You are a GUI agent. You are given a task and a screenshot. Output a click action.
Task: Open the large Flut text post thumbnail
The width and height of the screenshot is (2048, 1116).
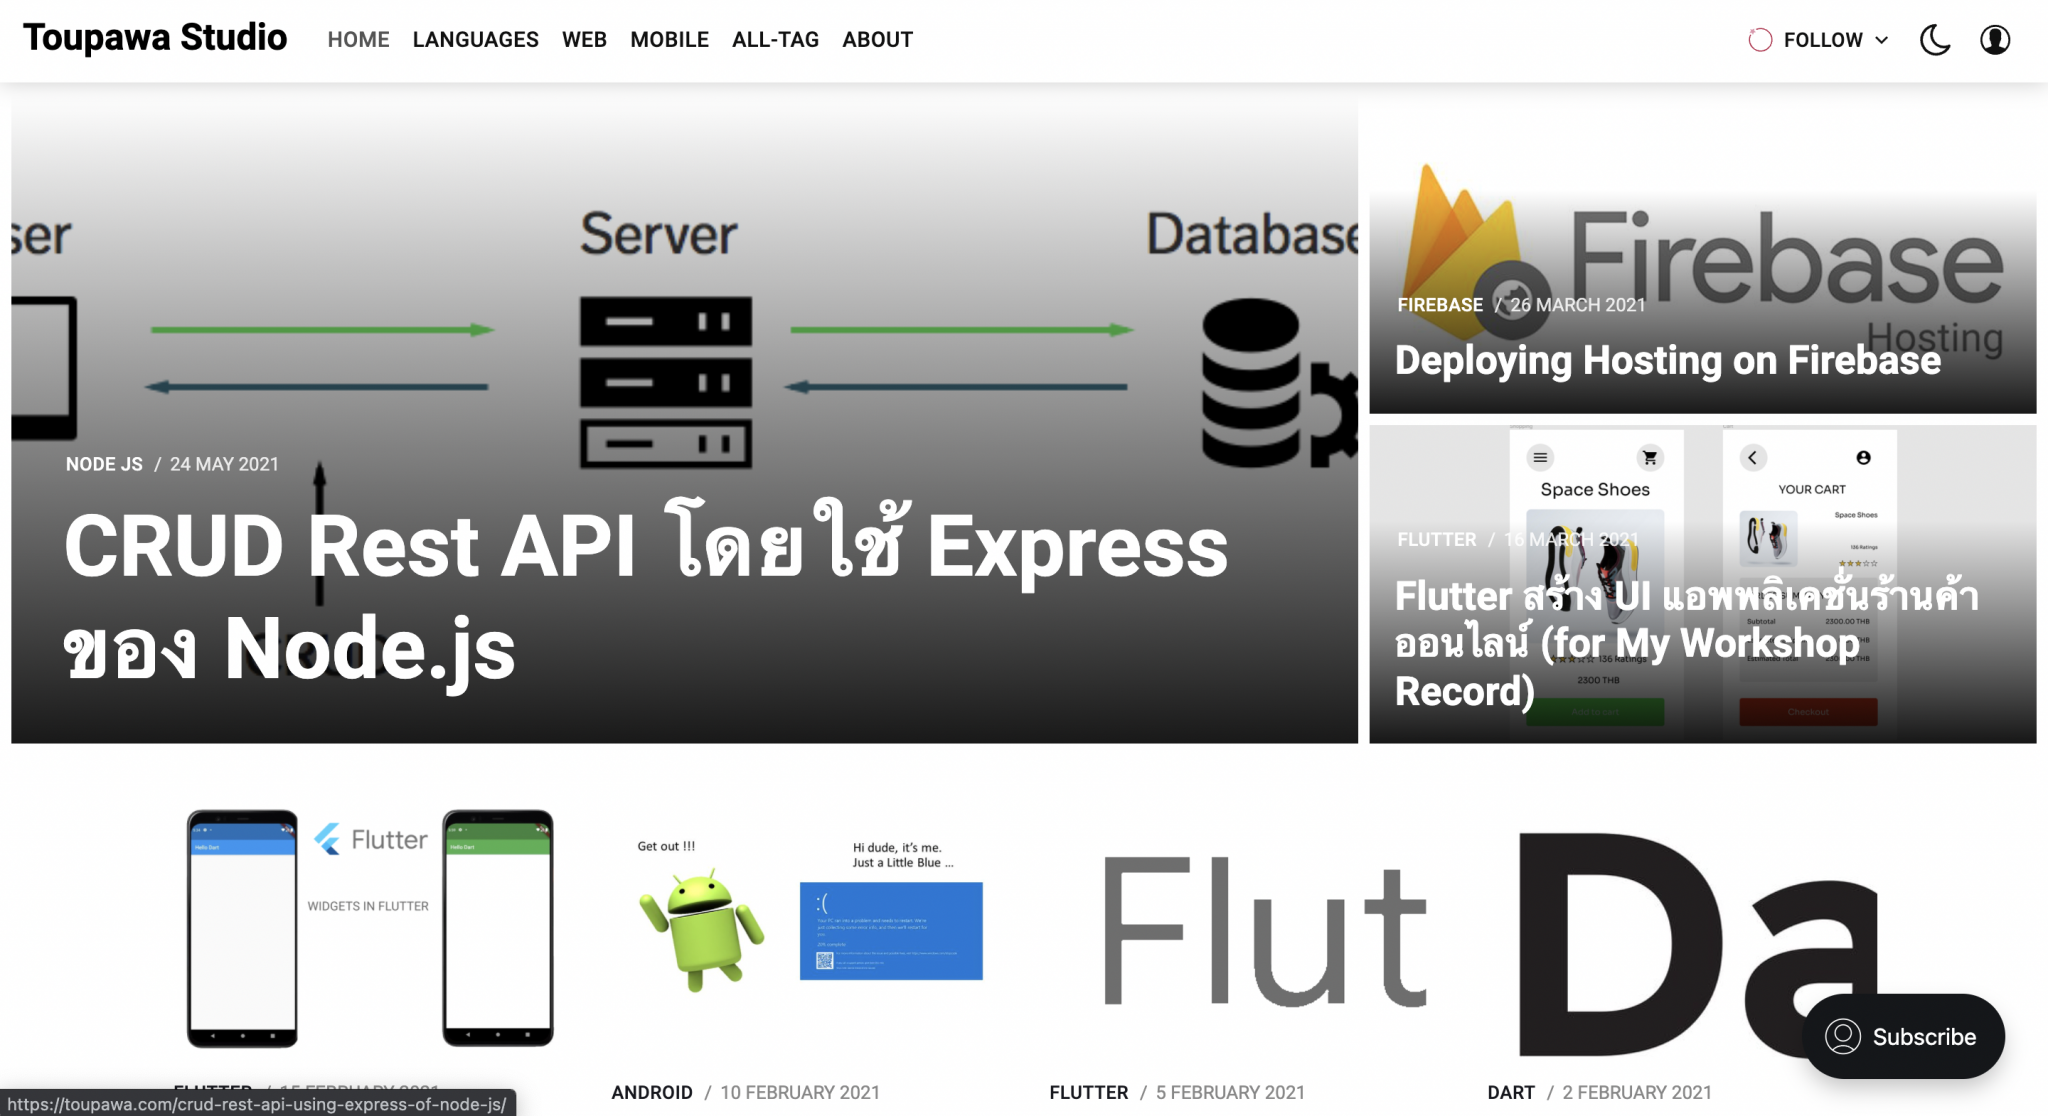click(x=1246, y=928)
